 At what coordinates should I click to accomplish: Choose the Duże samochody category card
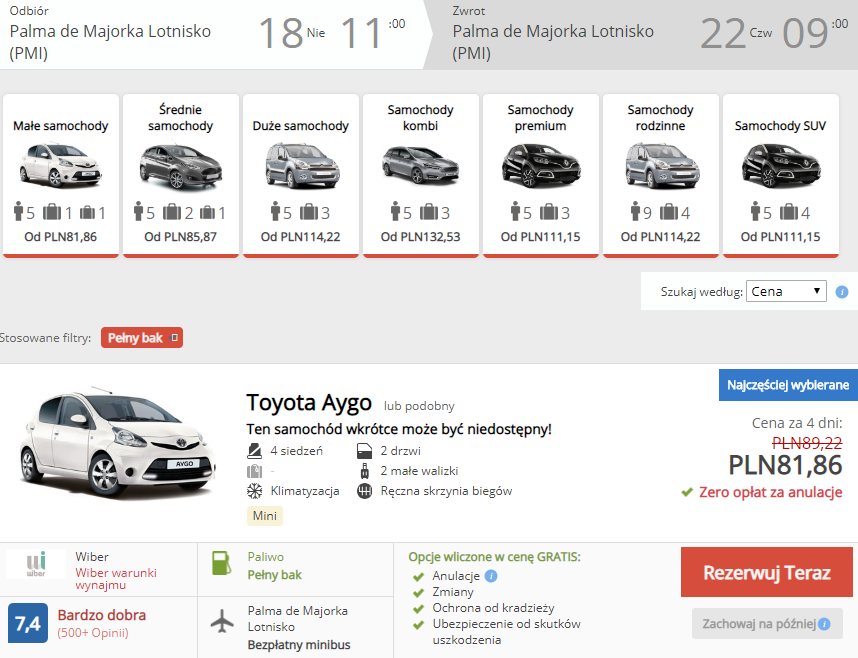pos(301,175)
